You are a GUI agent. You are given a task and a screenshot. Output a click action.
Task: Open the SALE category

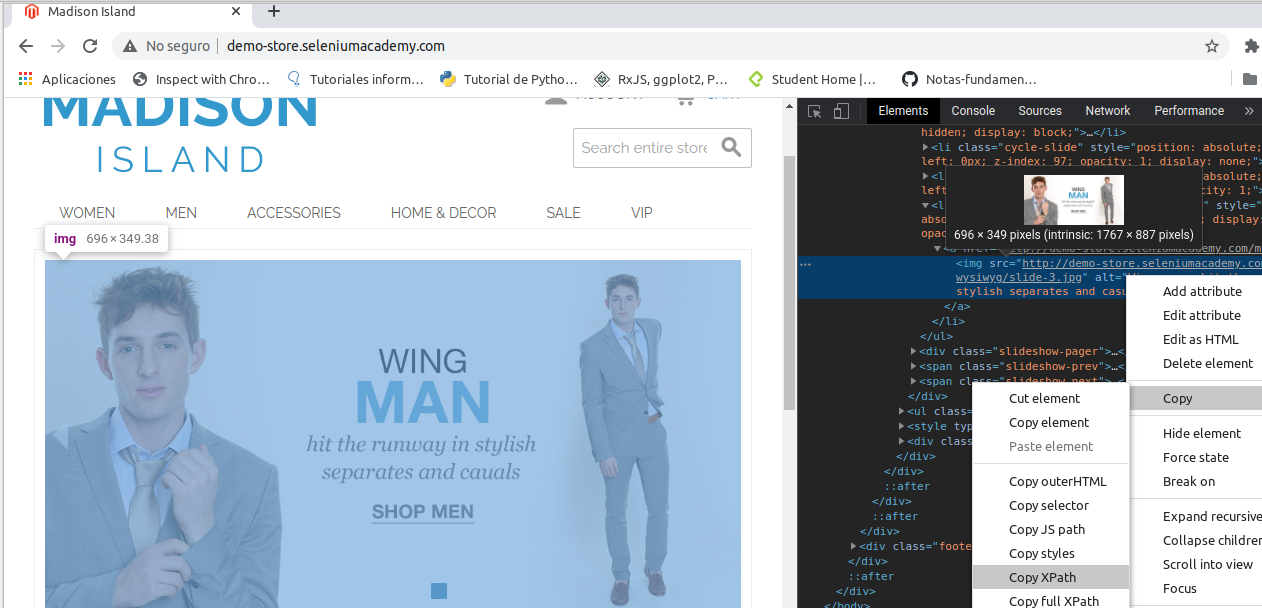pos(563,213)
